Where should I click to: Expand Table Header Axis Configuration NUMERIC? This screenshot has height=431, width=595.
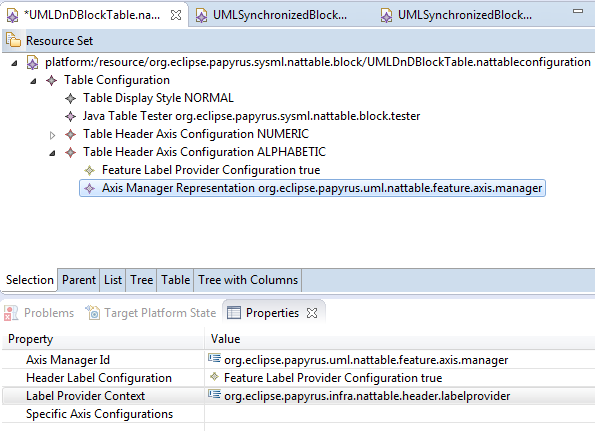[52, 135]
